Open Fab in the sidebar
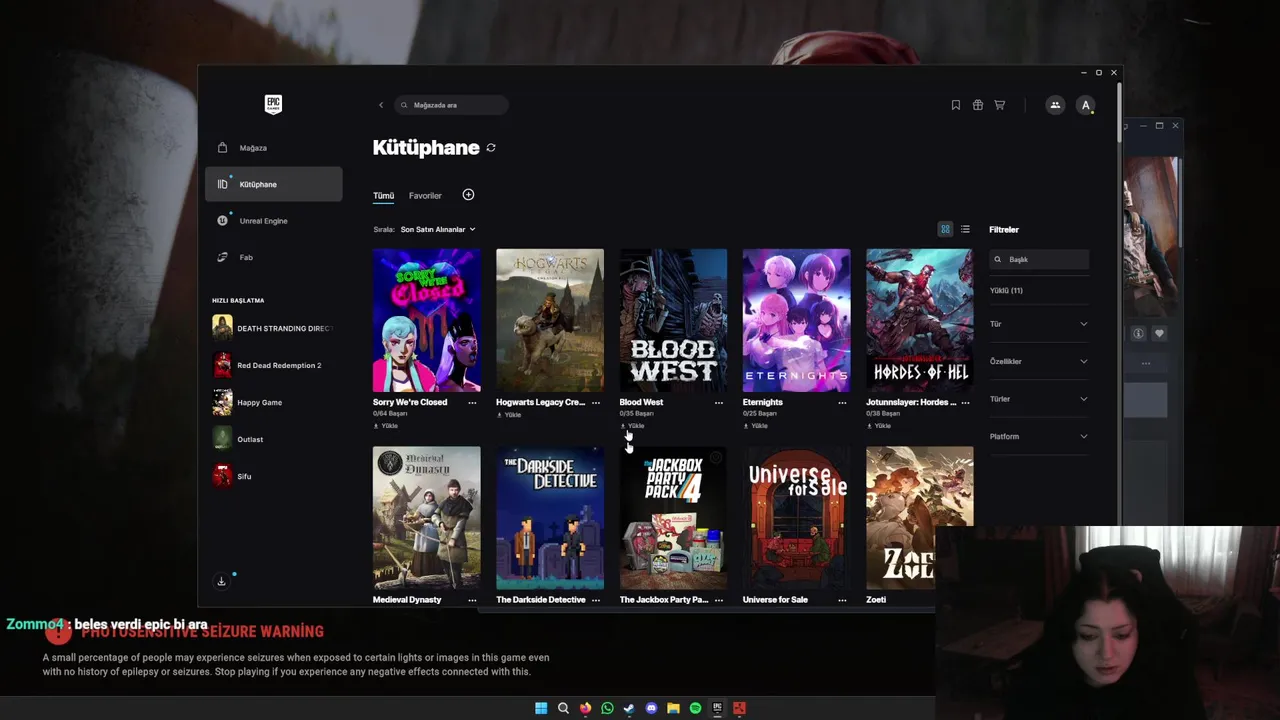 coord(274,257)
